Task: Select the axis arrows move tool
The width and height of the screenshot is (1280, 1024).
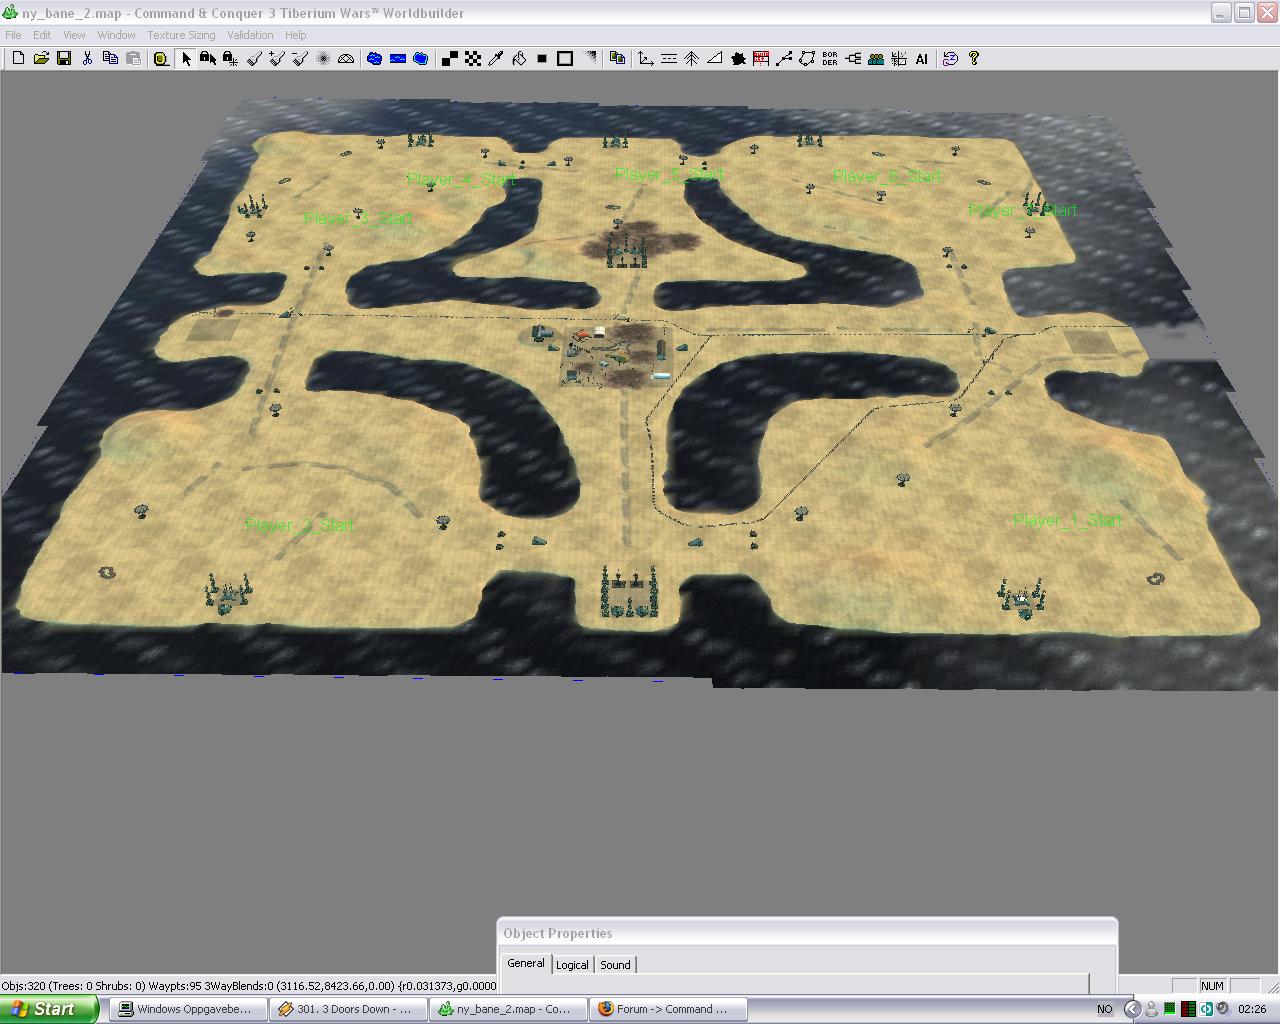Action: [x=645, y=59]
